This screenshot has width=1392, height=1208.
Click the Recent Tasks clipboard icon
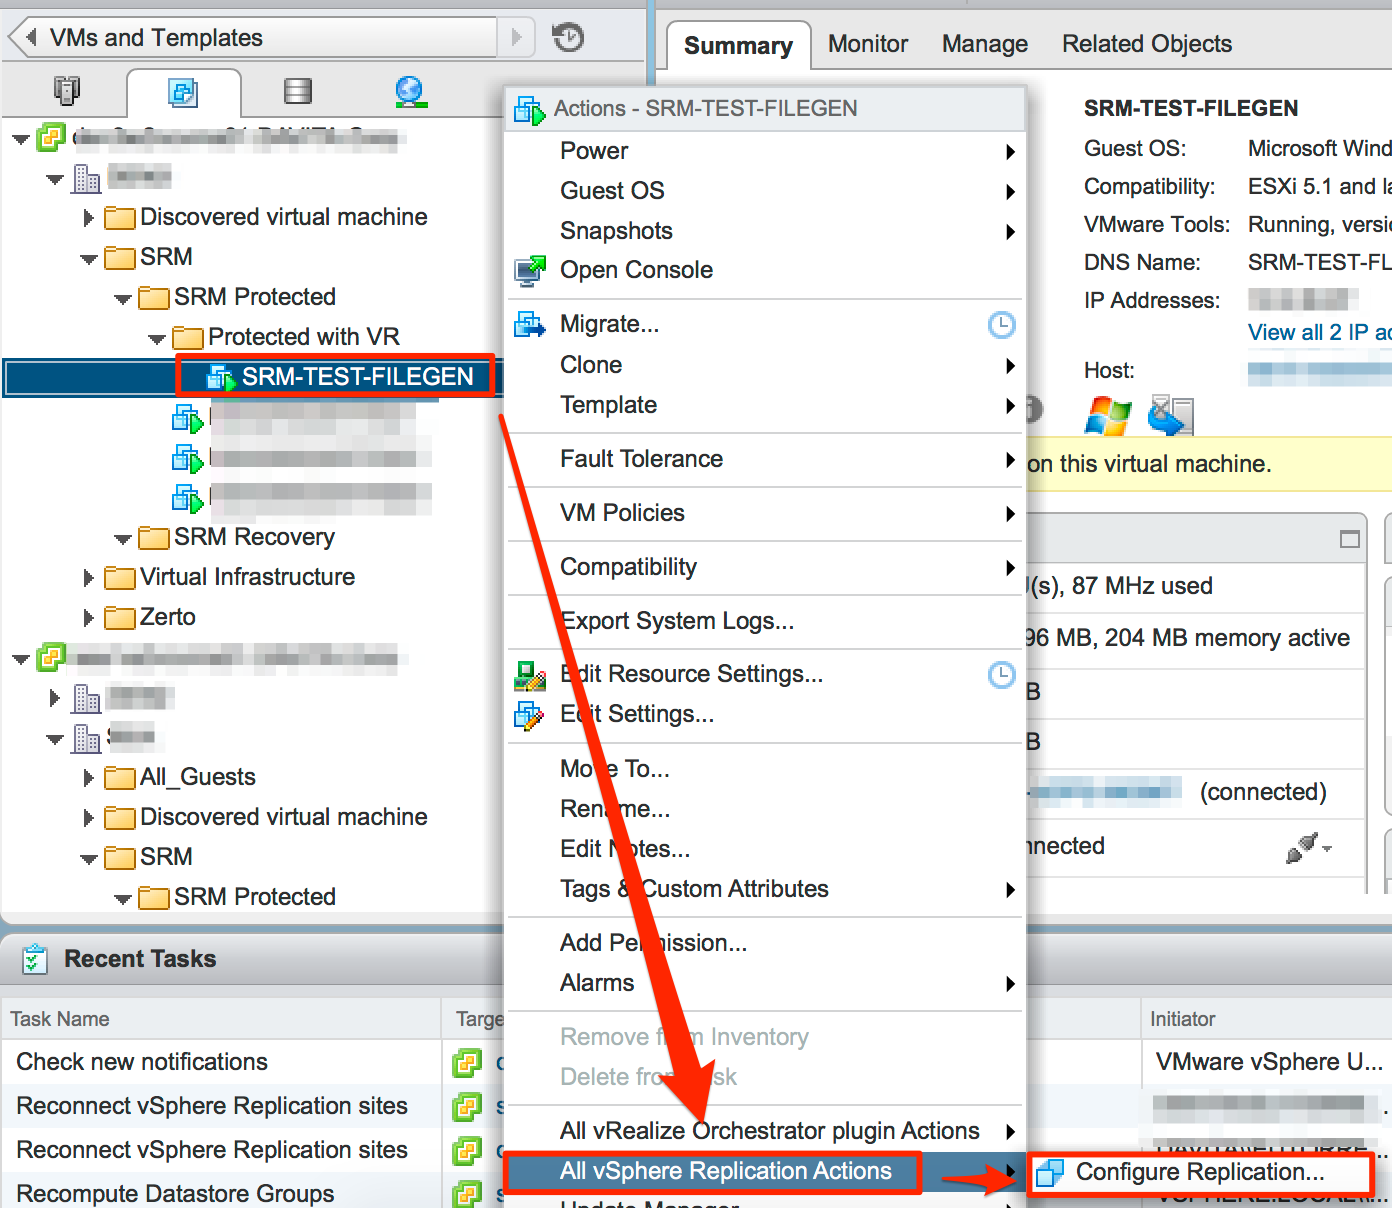33,958
